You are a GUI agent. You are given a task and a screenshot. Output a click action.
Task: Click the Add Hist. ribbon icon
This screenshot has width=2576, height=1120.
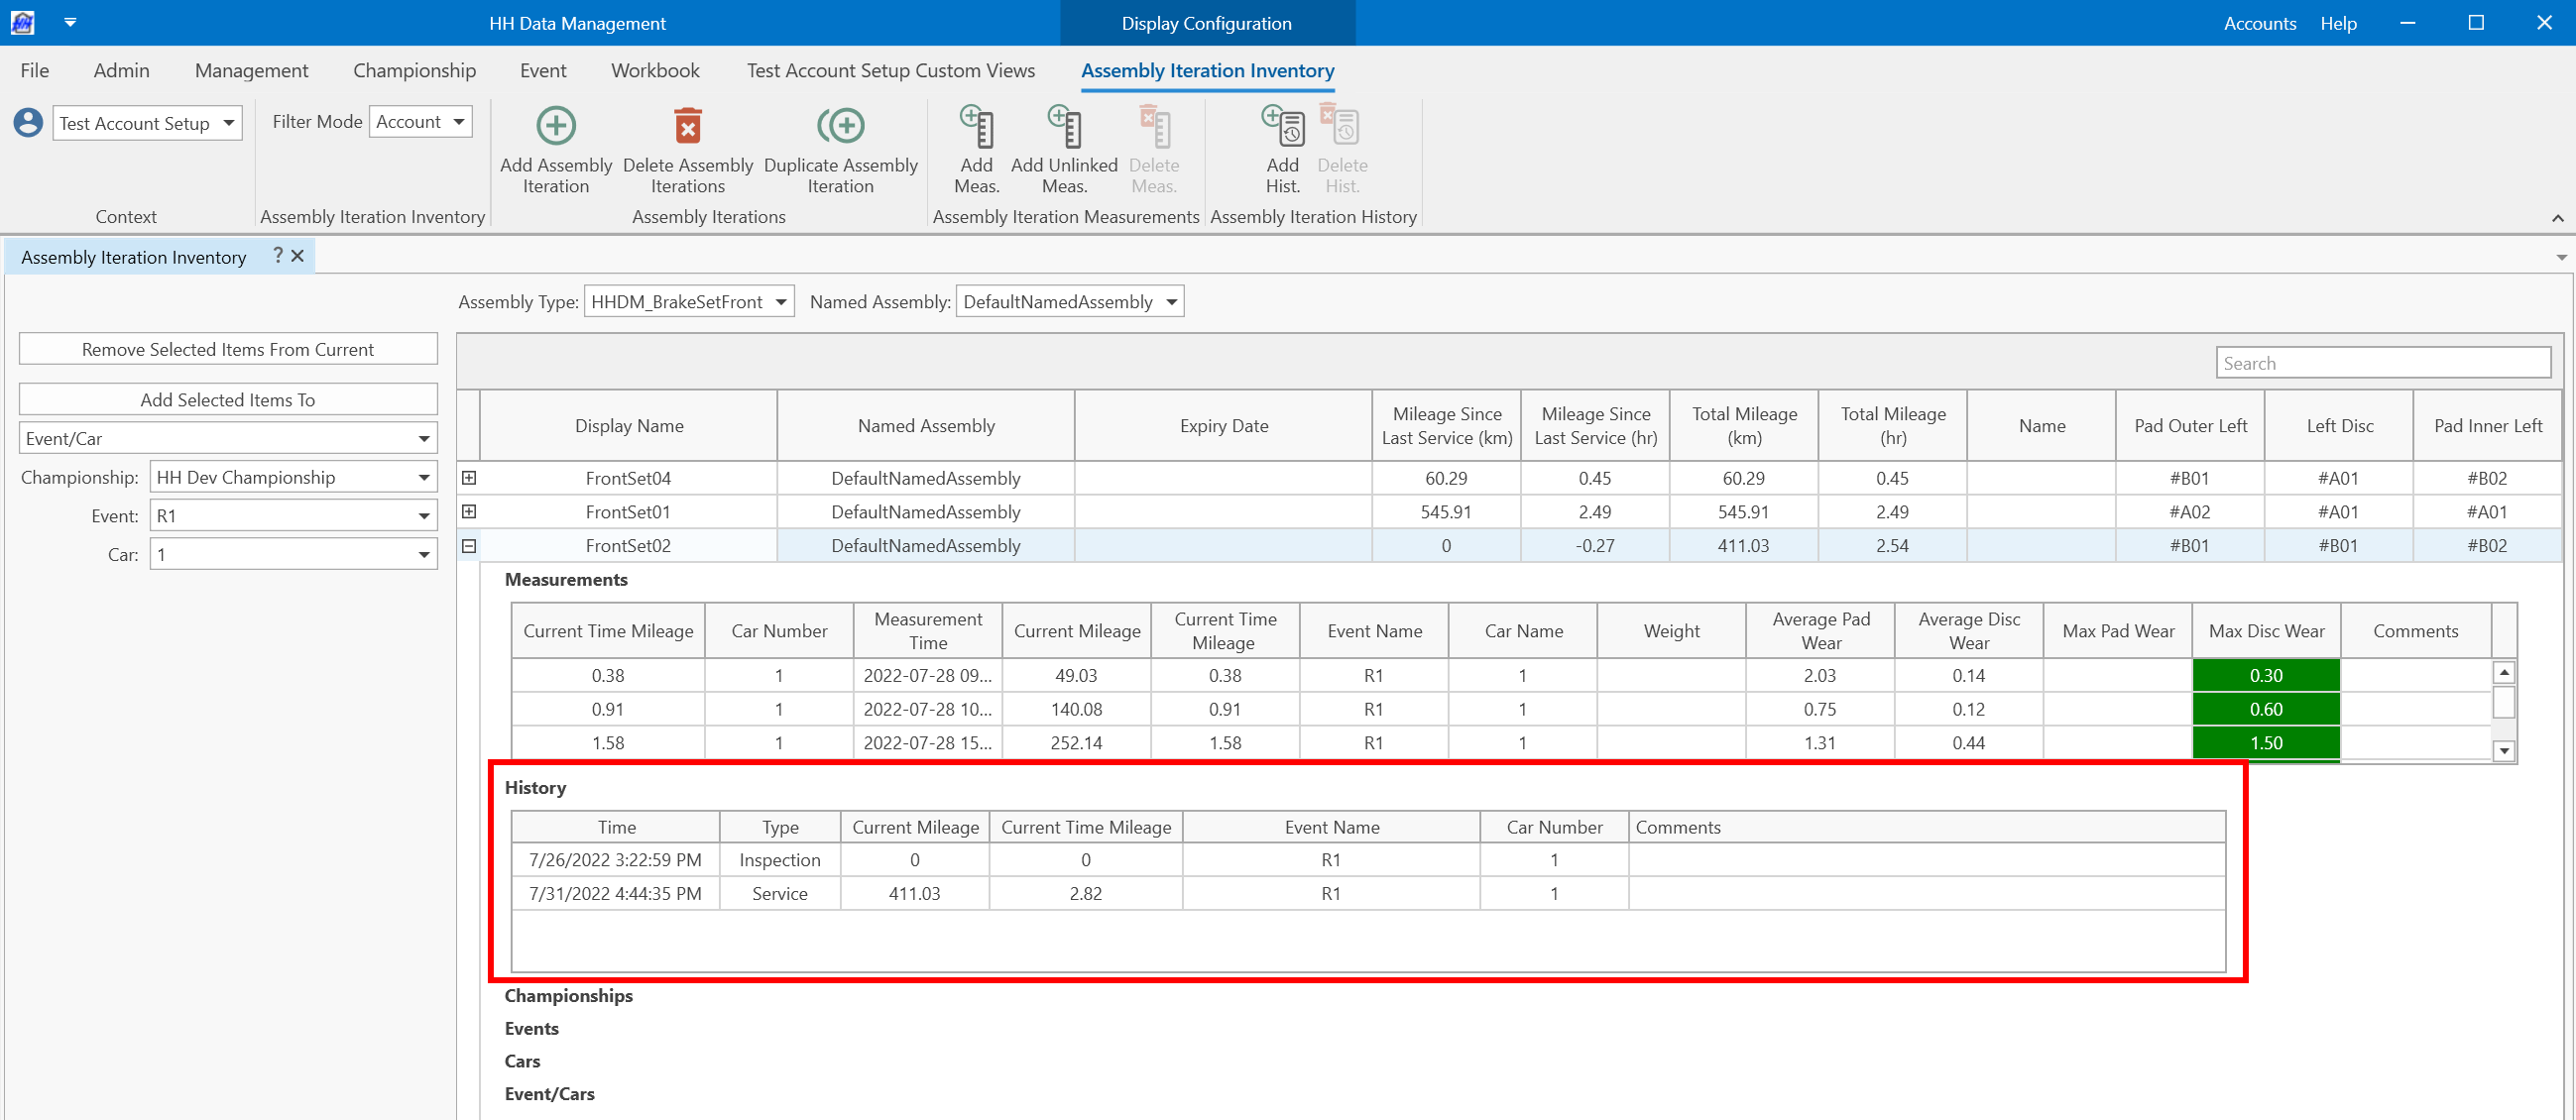(x=1282, y=127)
